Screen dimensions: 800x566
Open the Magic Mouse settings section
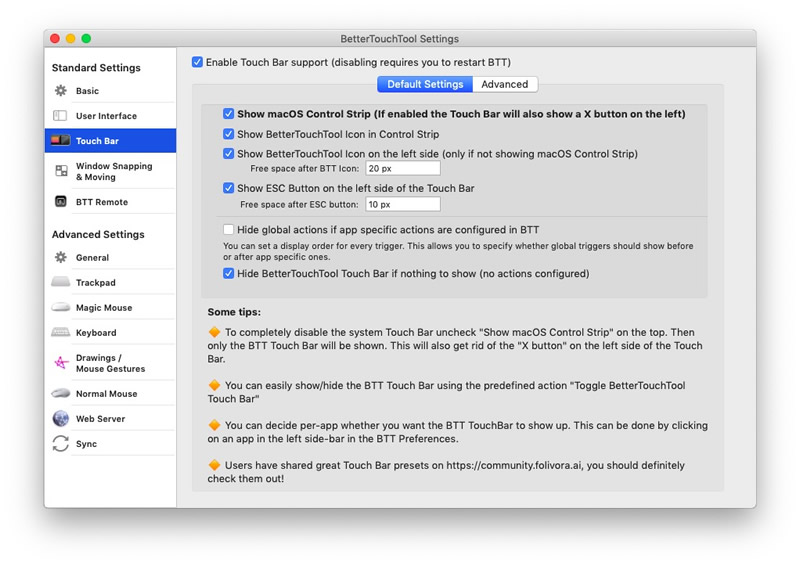[x=110, y=307]
